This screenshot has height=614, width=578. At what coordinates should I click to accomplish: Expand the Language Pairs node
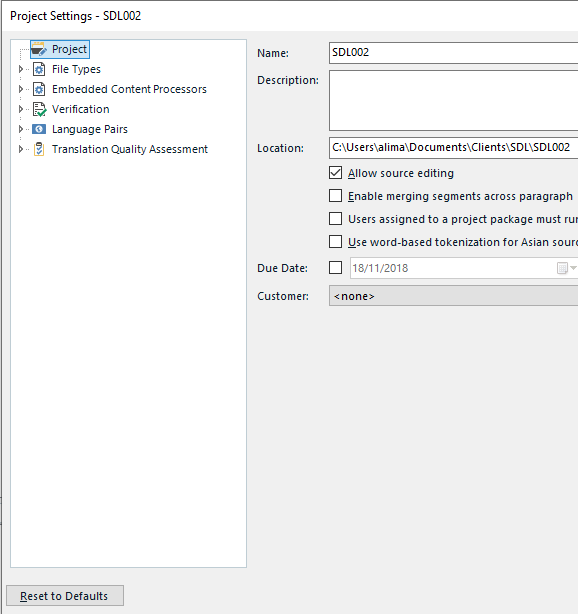pyautogui.click(x=21, y=129)
